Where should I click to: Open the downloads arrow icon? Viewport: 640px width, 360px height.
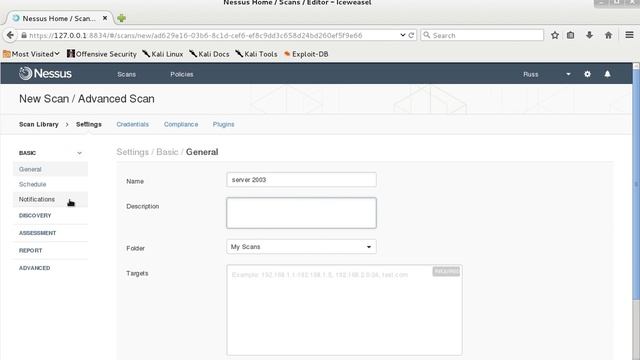(589, 35)
